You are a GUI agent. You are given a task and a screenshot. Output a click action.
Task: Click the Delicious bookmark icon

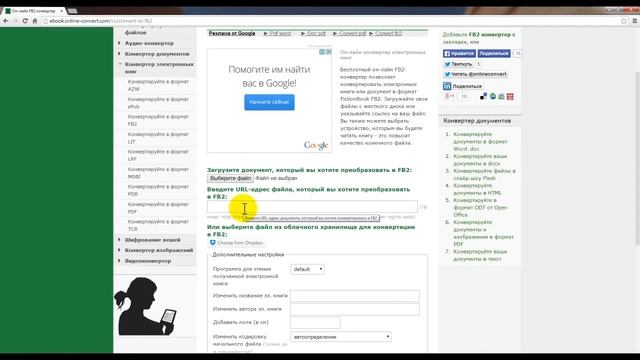pyautogui.click(x=483, y=96)
